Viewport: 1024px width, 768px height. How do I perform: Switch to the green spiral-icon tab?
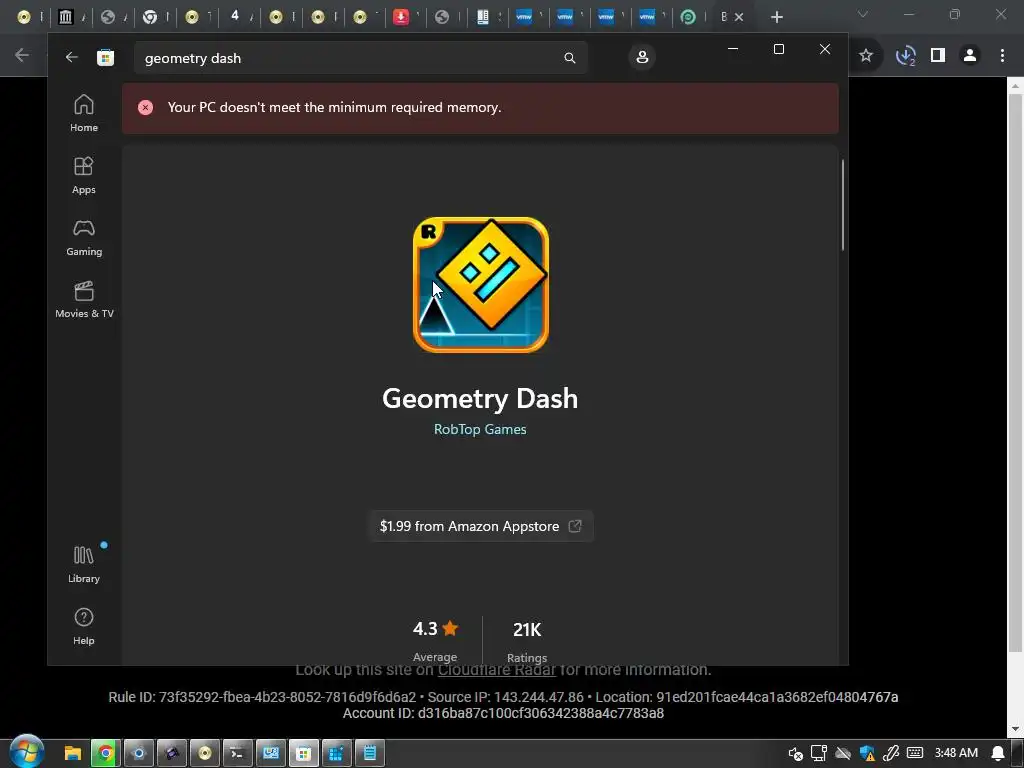coord(688,17)
